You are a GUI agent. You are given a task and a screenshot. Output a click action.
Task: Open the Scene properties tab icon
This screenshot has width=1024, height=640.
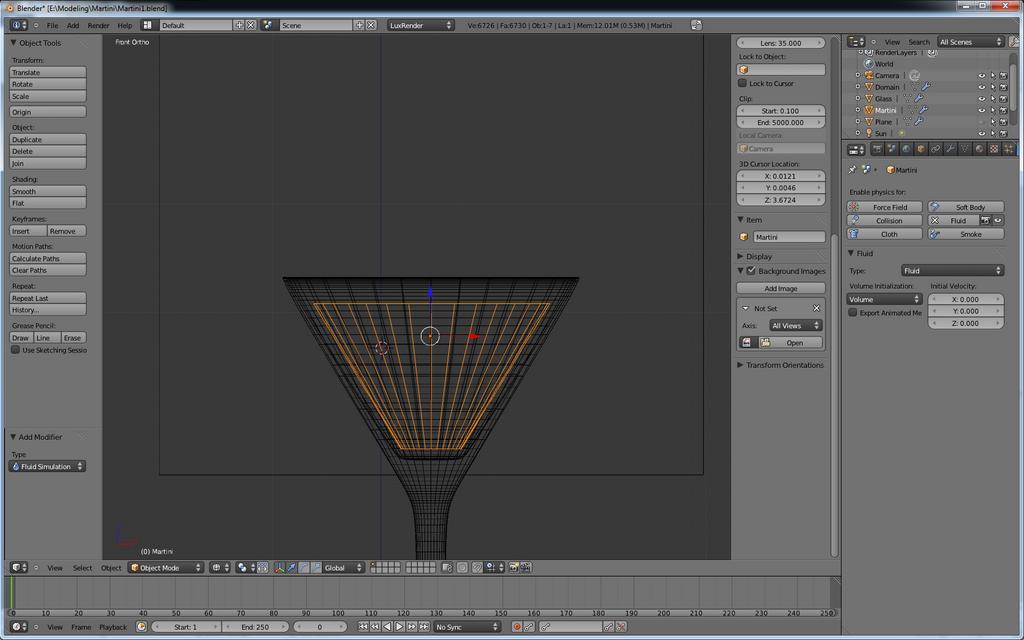click(x=891, y=150)
